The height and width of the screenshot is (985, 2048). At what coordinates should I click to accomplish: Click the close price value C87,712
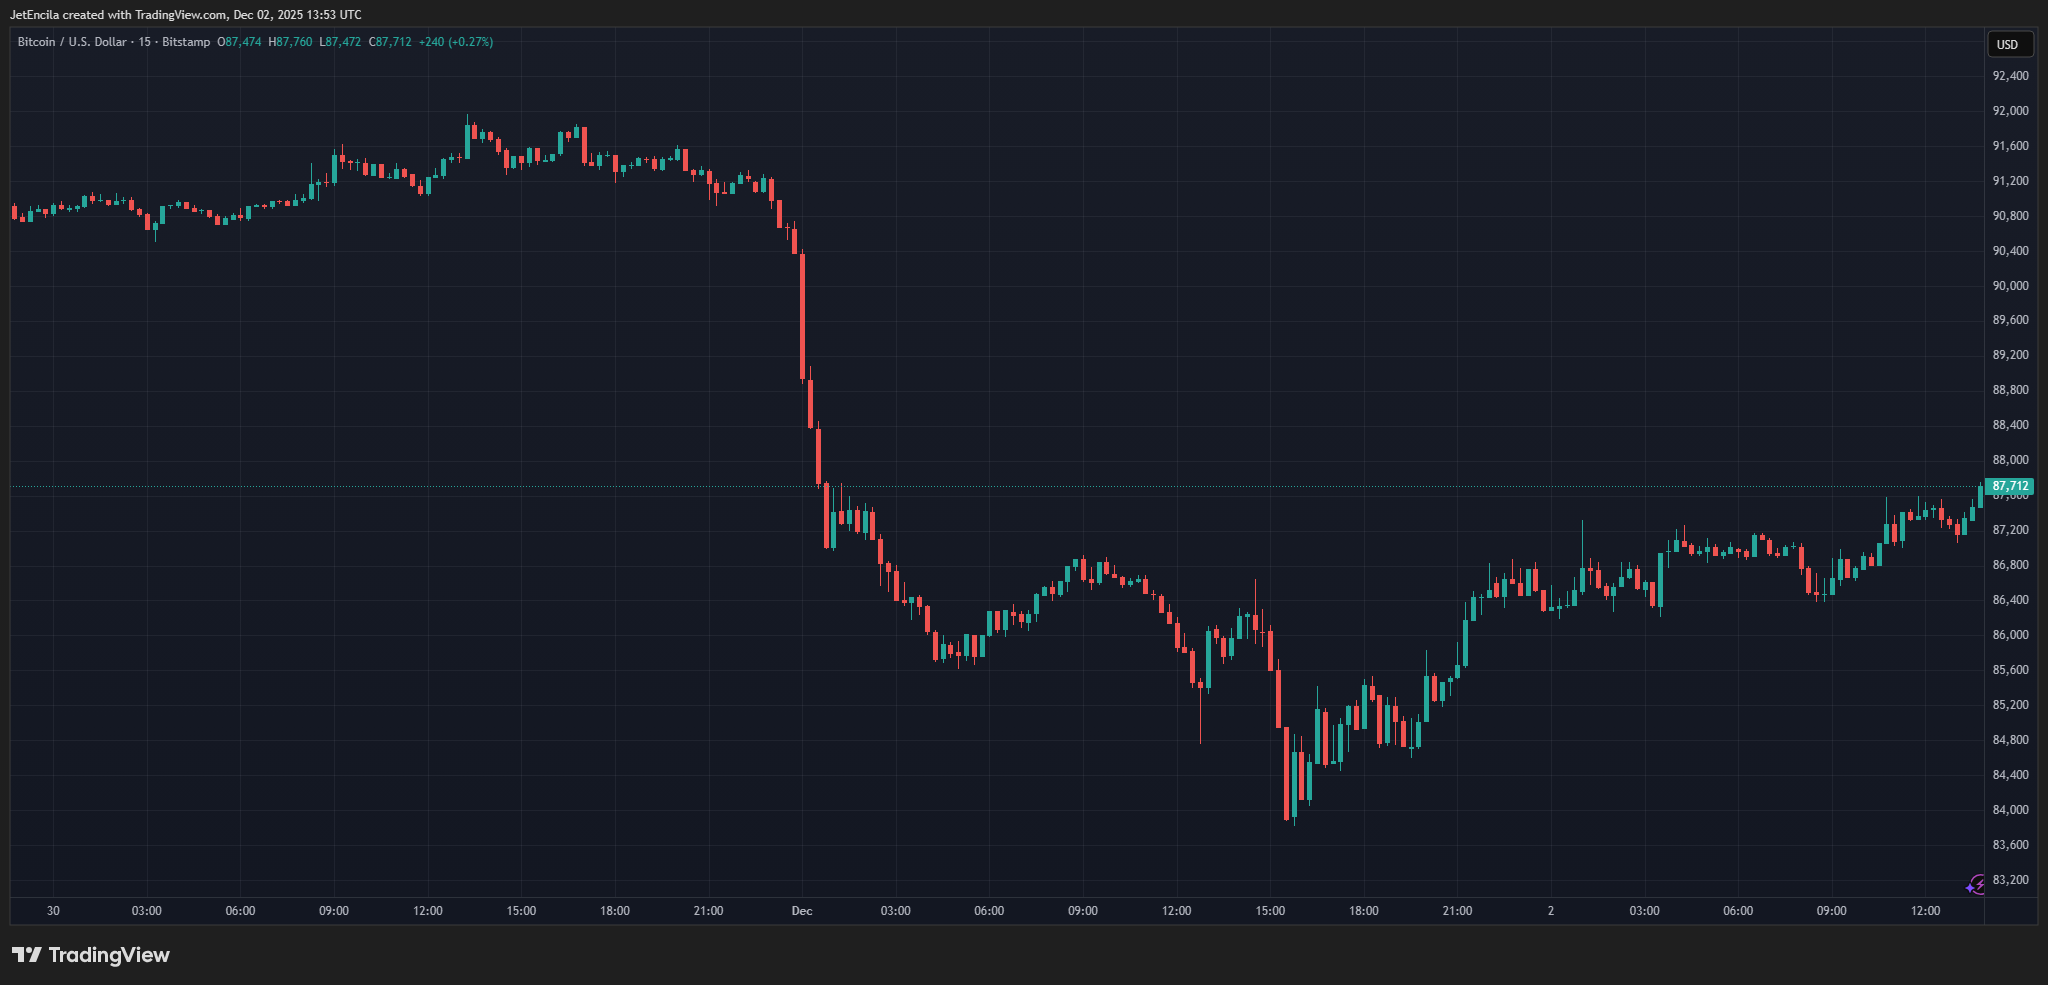pos(390,42)
